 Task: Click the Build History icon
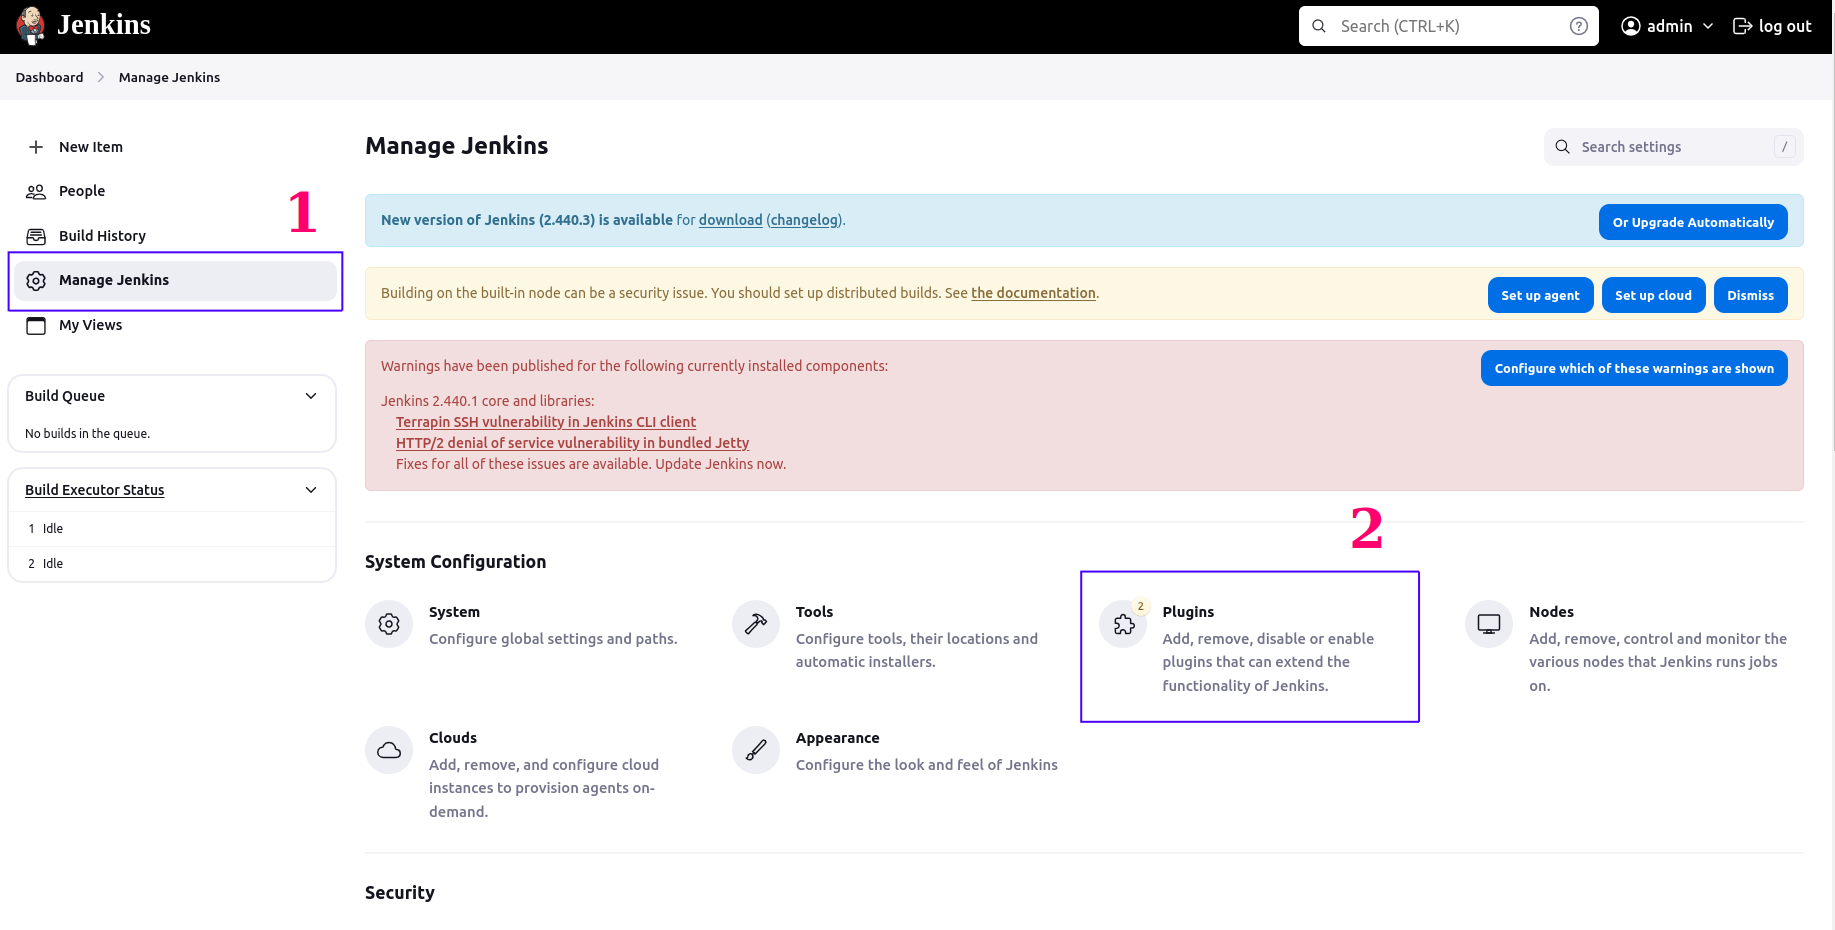tap(36, 236)
